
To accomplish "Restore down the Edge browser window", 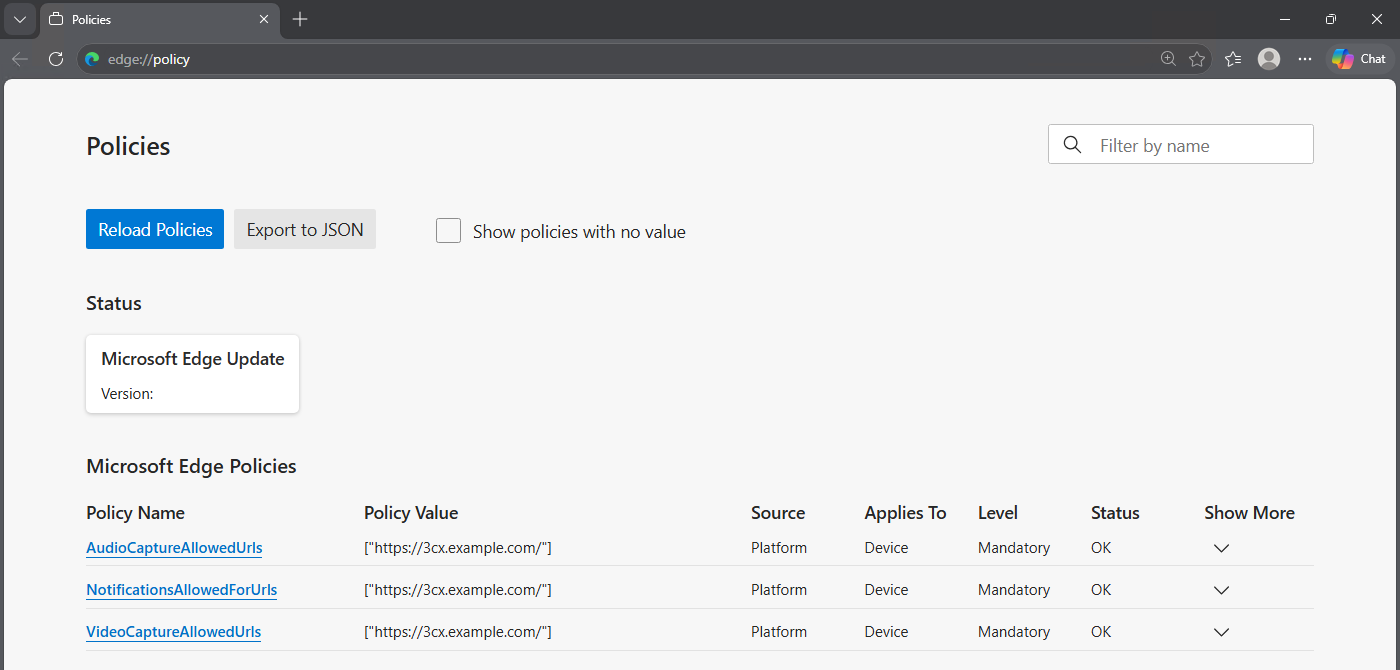I will [1331, 19].
